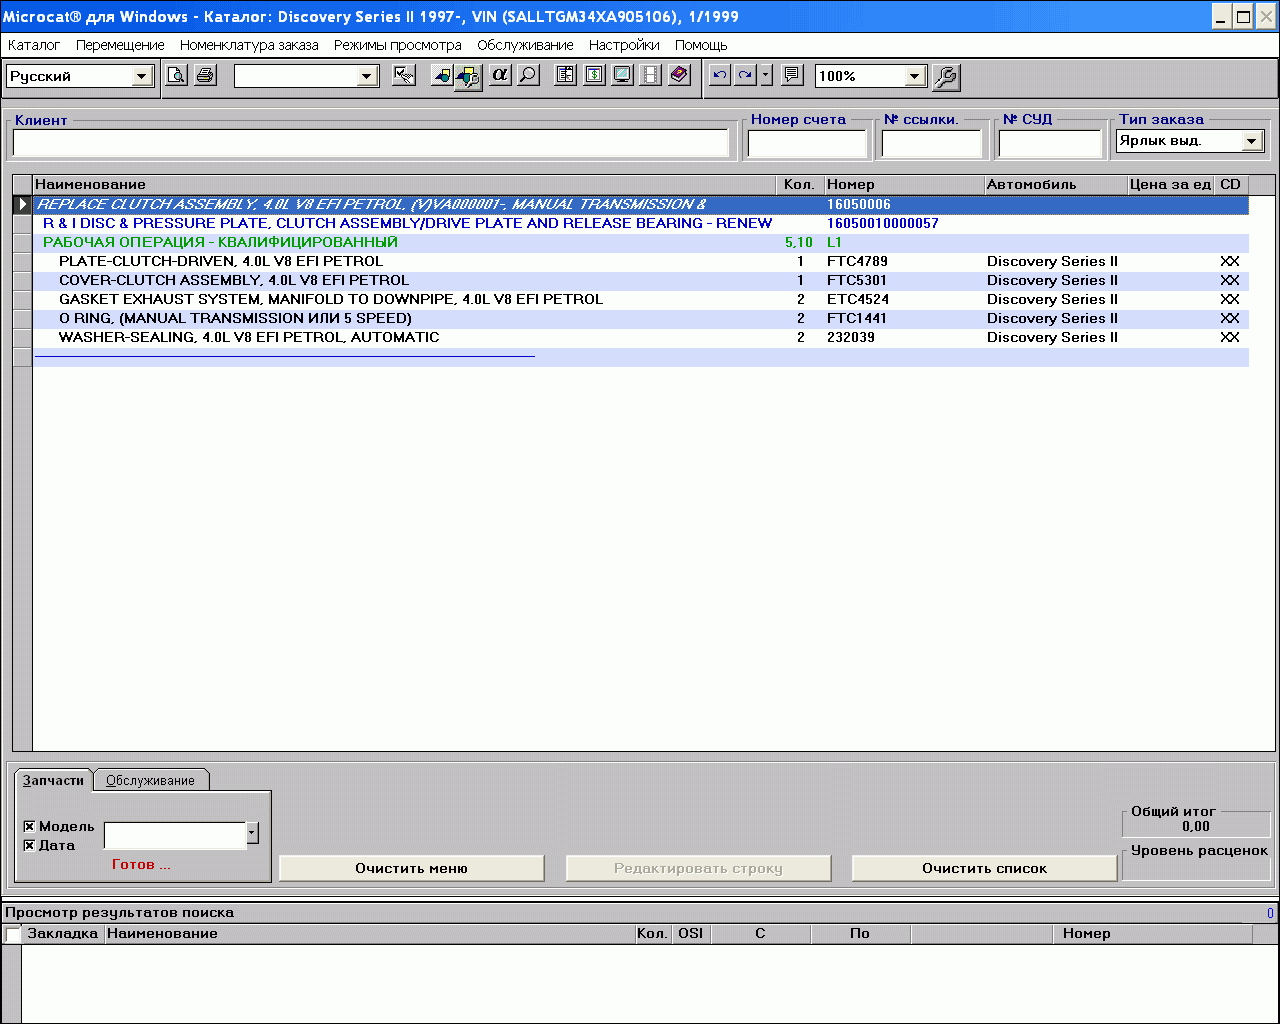Click part number ETC4524

point(857,299)
